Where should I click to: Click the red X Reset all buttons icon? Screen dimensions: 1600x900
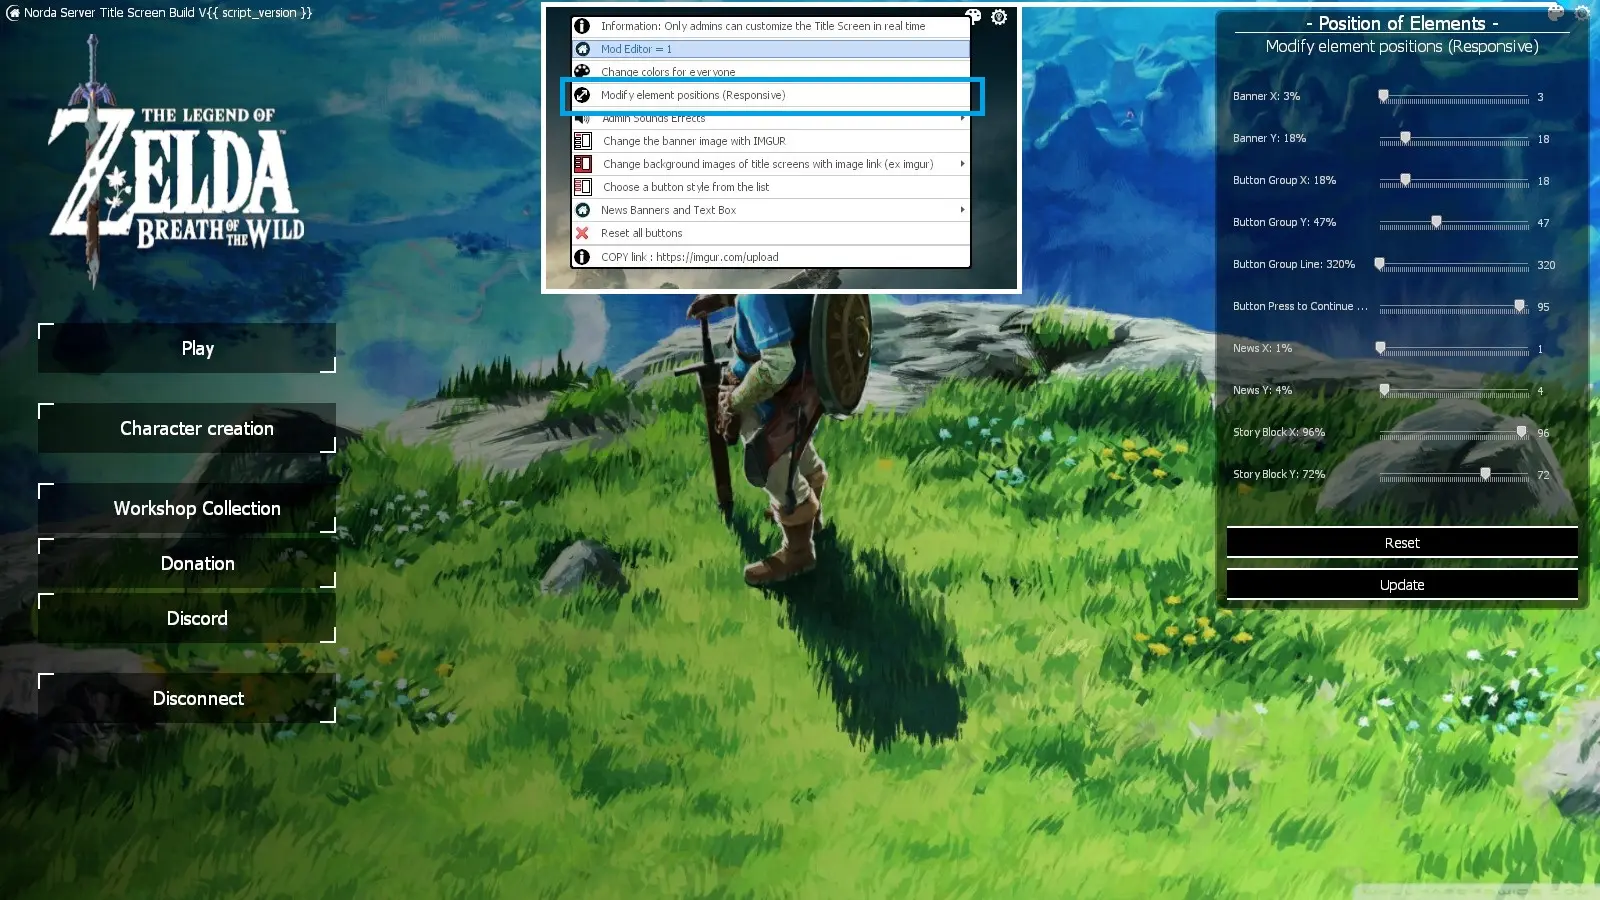click(x=582, y=233)
